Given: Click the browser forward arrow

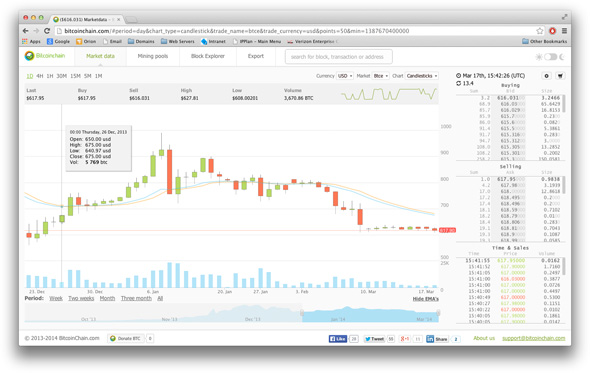Looking at the screenshot, I should tap(36, 31).
